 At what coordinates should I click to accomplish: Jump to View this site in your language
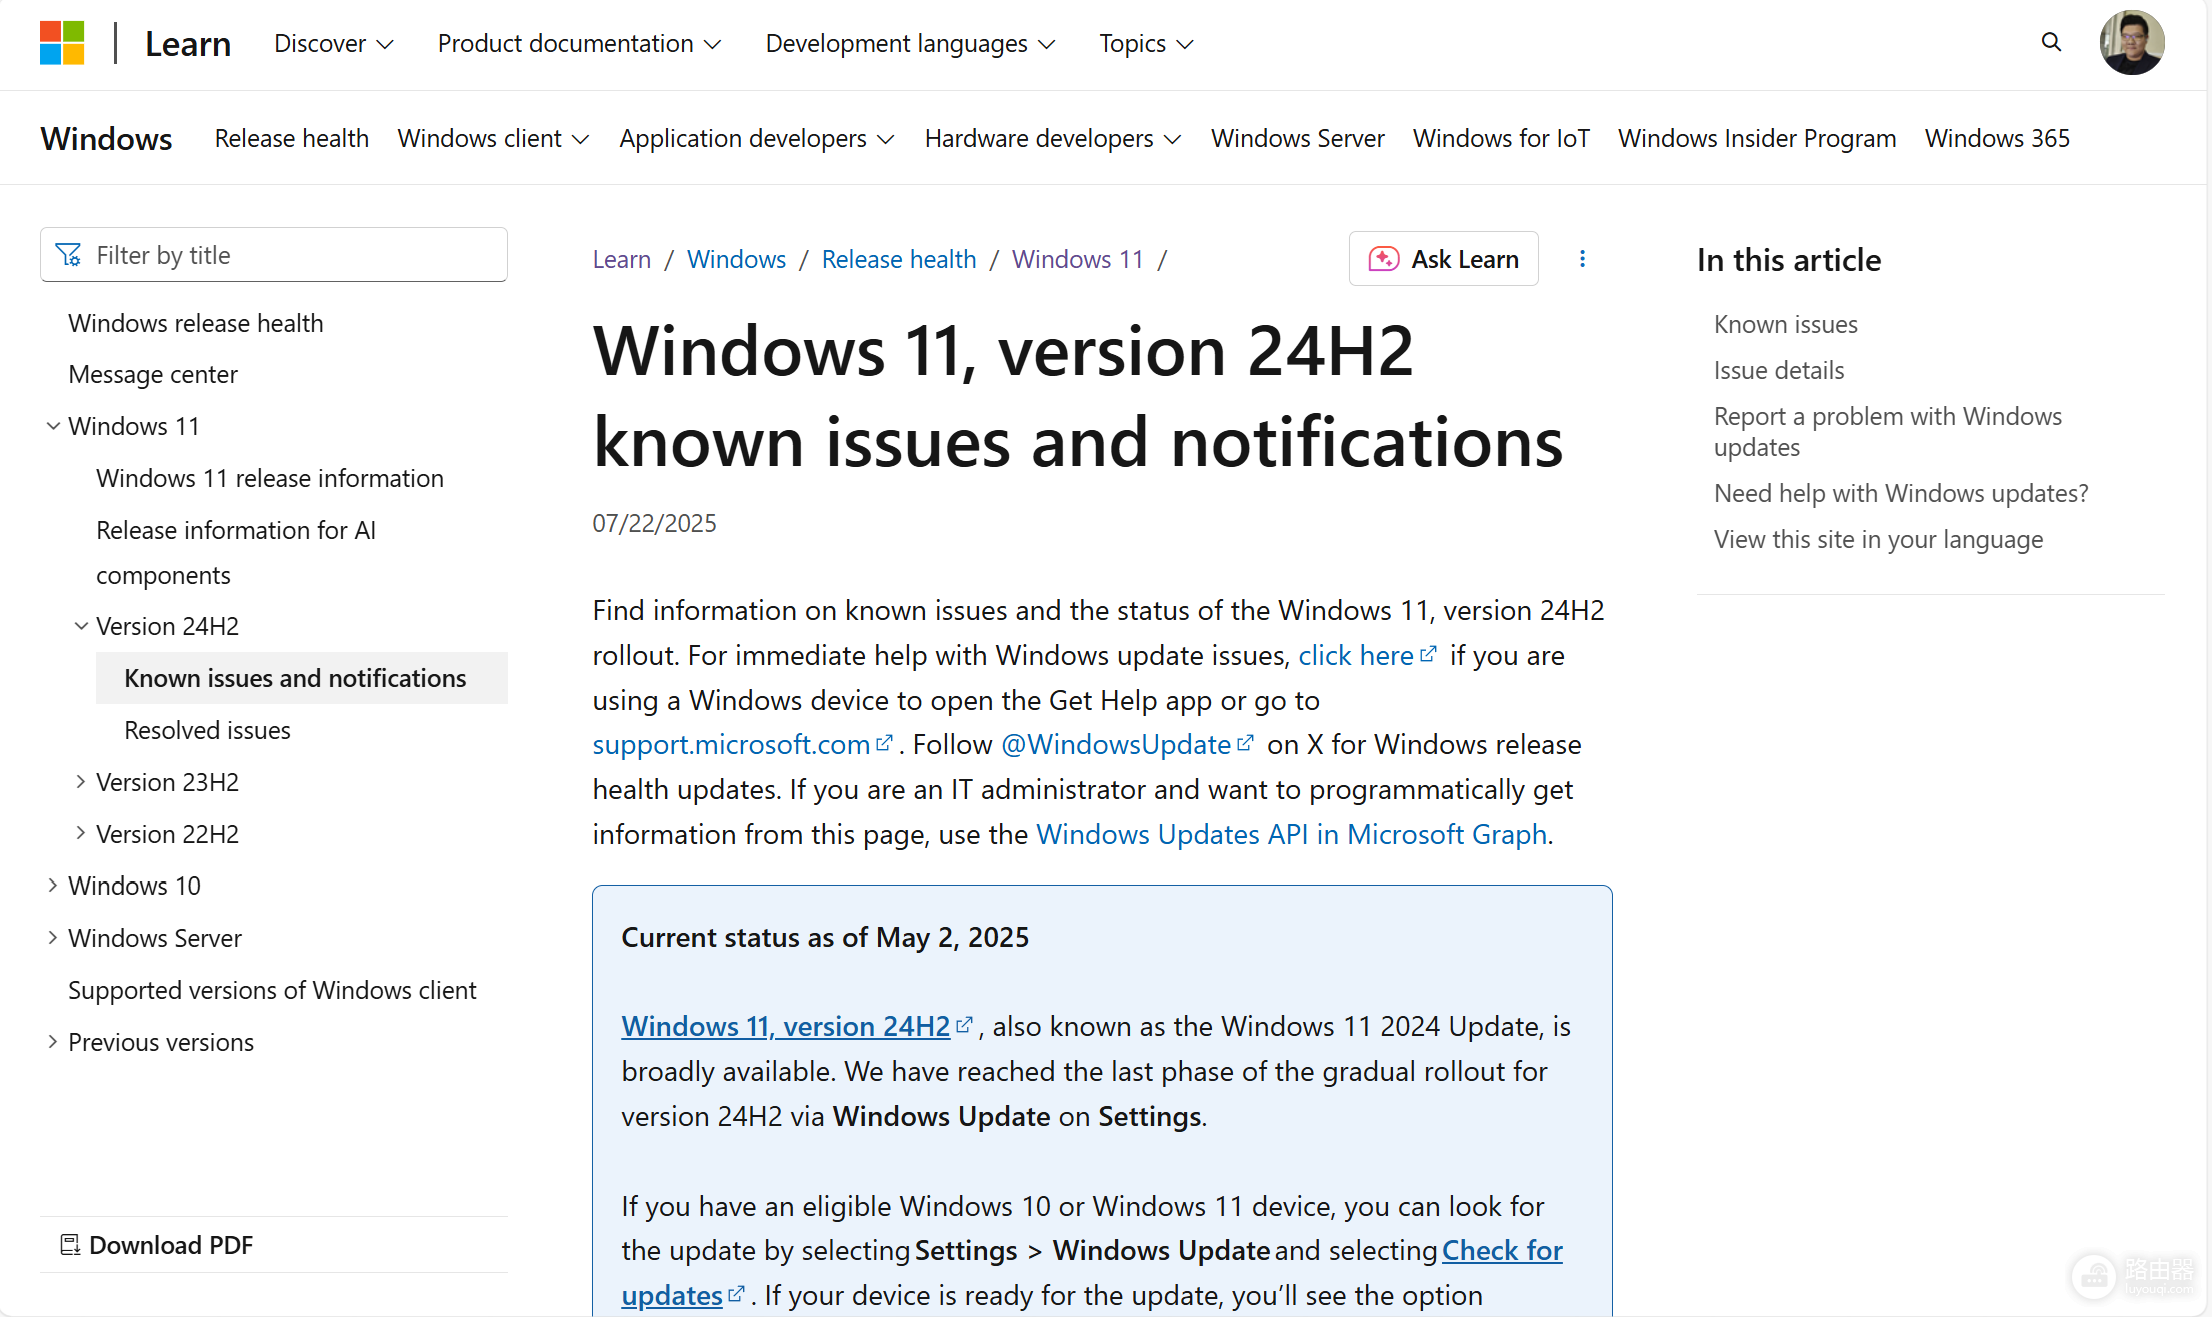click(x=1878, y=539)
